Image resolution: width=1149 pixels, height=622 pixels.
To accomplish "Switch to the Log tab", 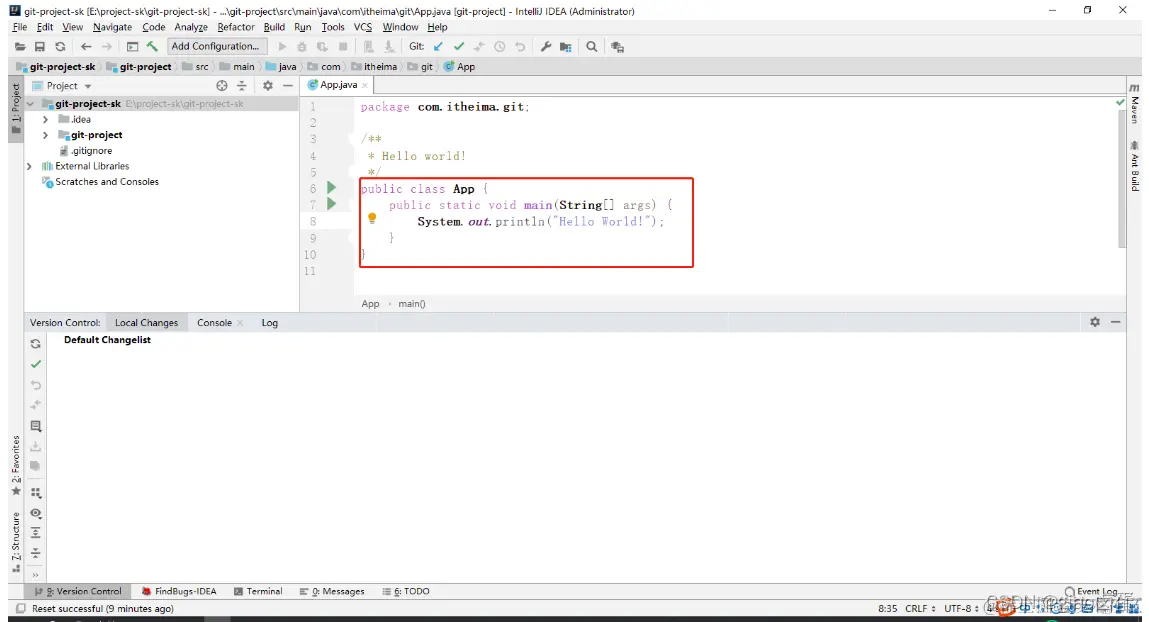I will click(x=270, y=322).
